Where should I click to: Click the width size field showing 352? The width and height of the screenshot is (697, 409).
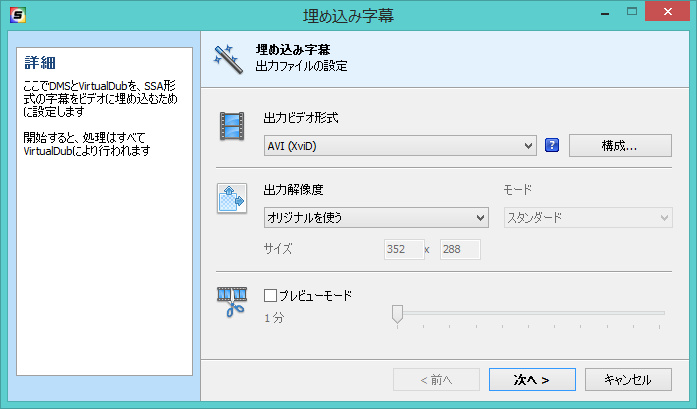click(403, 249)
